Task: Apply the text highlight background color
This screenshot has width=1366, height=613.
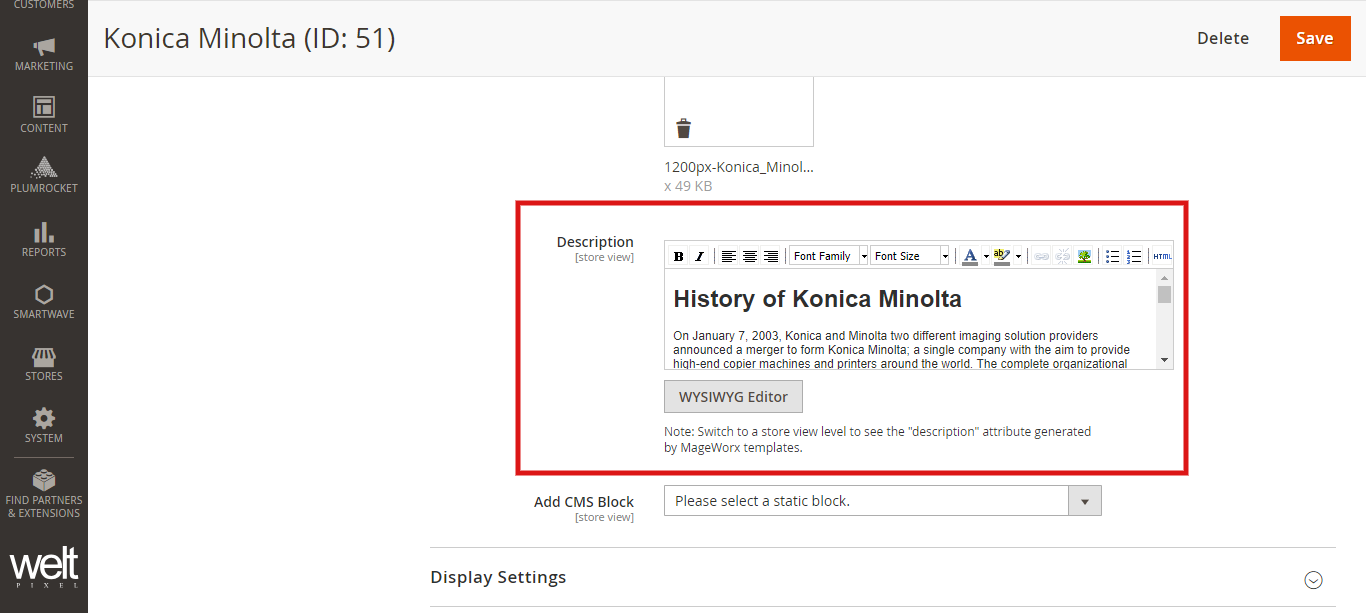Action: [1002, 257]
